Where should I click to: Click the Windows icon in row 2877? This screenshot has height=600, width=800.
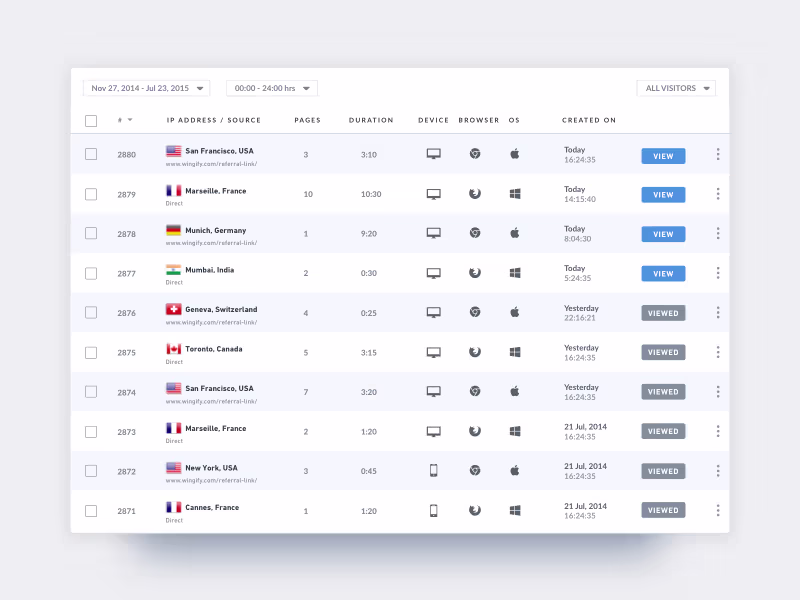(515, 273)
